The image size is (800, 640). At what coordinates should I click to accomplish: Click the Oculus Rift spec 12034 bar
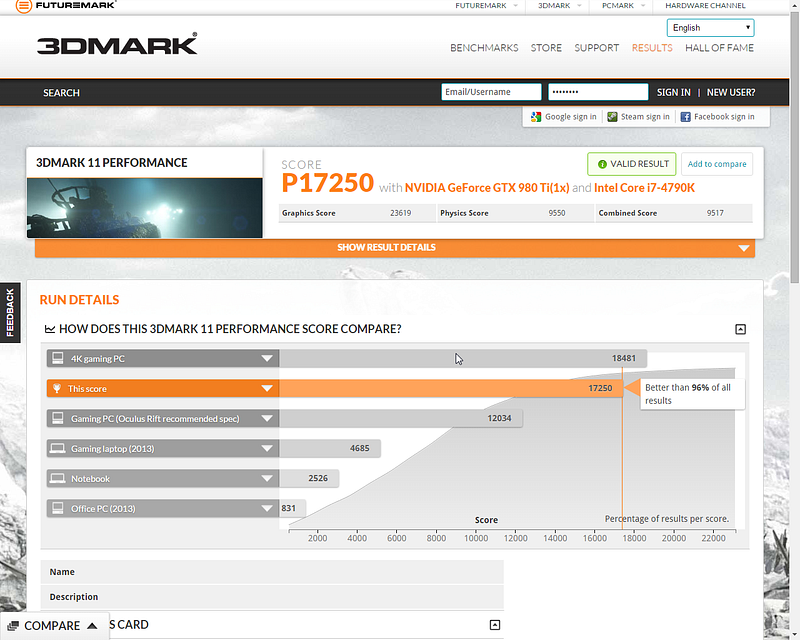[401, 419]
